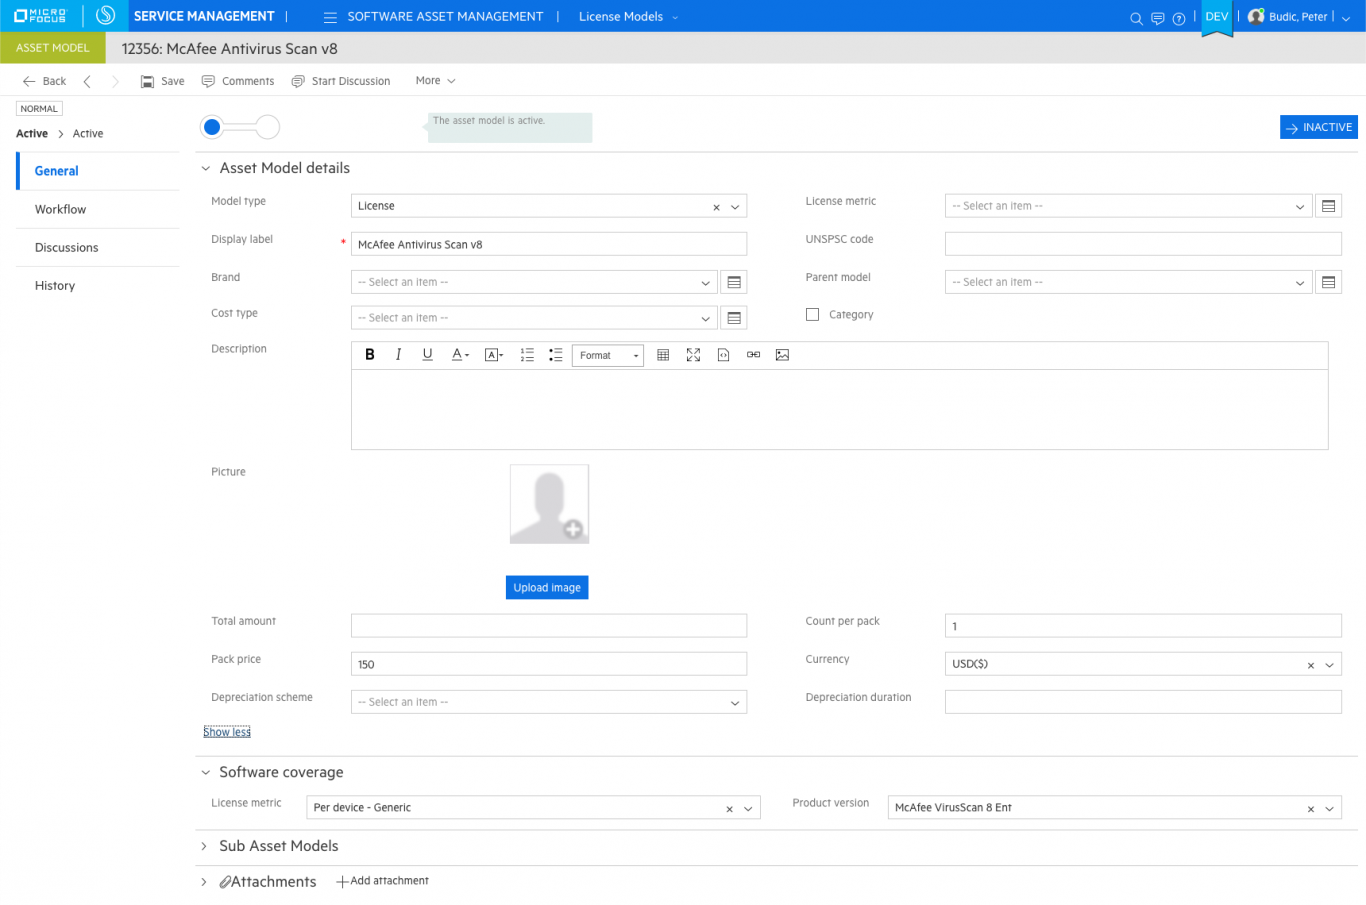
Task: Click Start Discussion
Action: click(x=341, y=81)
